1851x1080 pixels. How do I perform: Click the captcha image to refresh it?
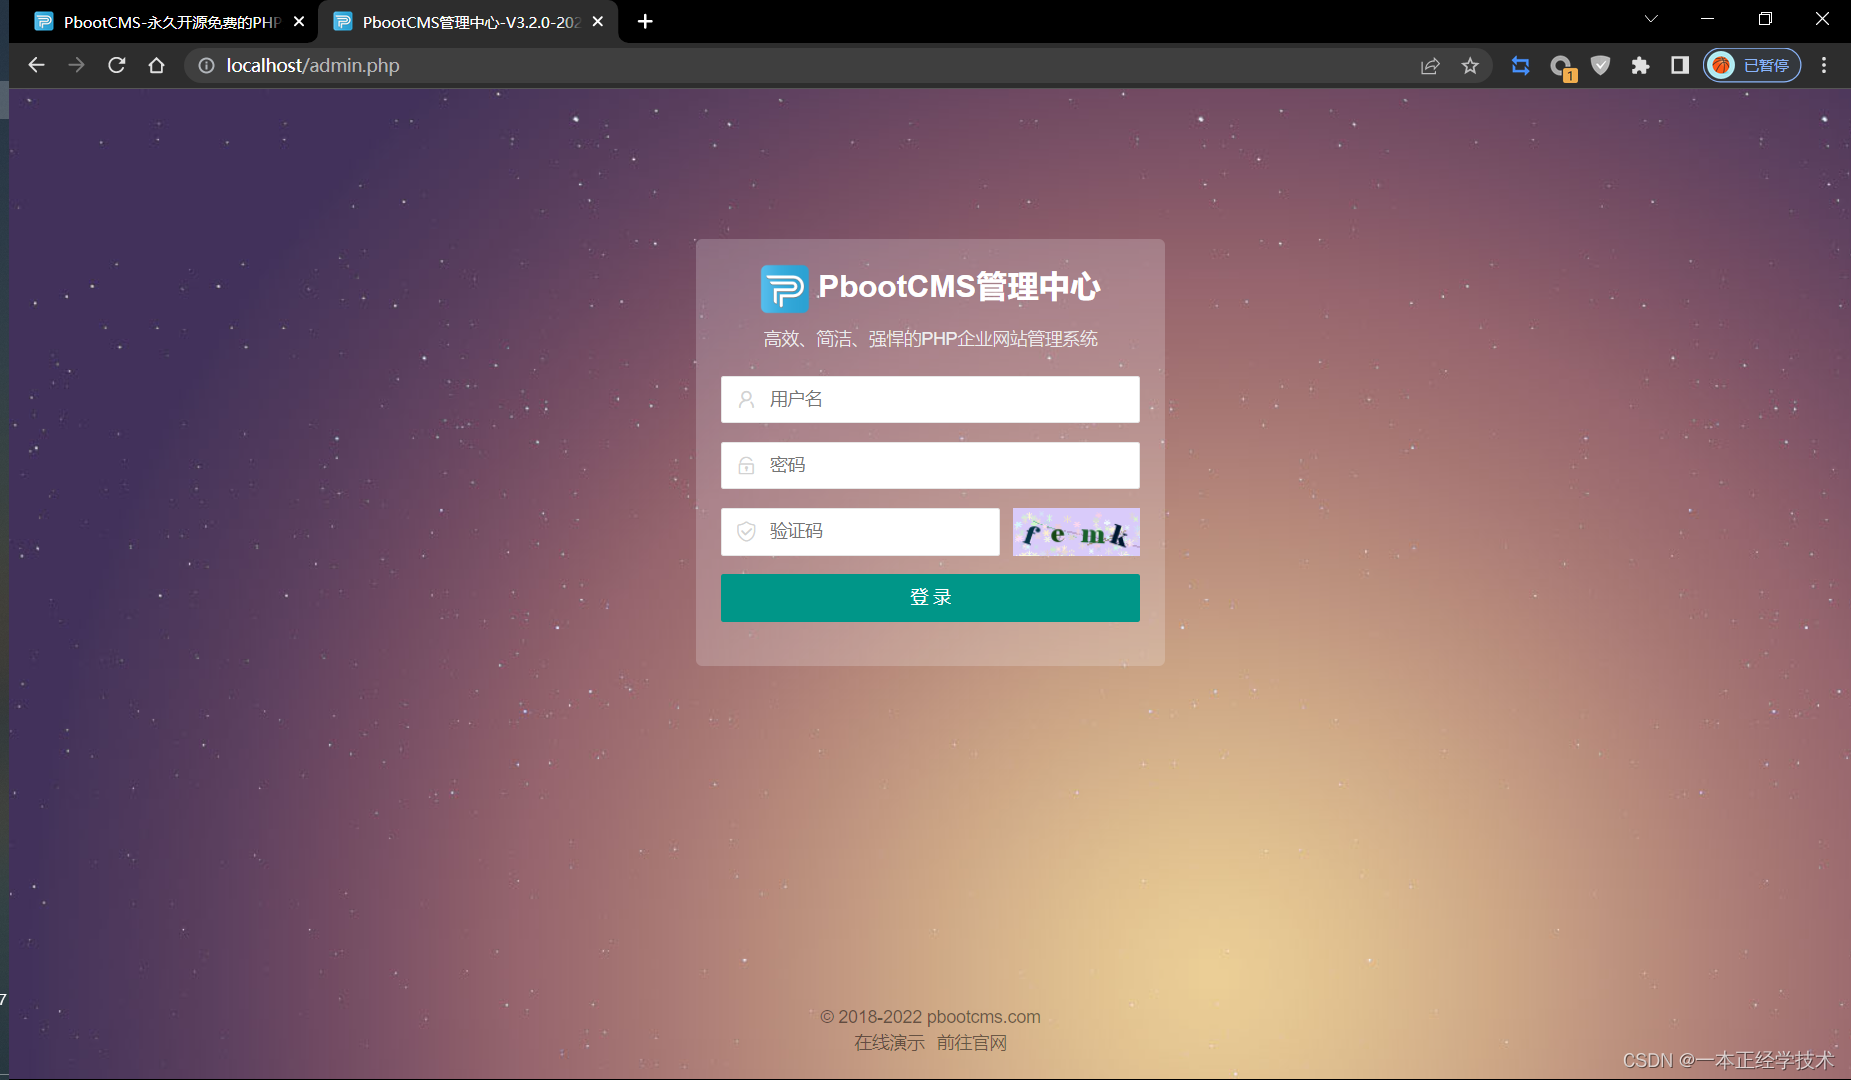pyautogui.click(x=1075, y=531)
